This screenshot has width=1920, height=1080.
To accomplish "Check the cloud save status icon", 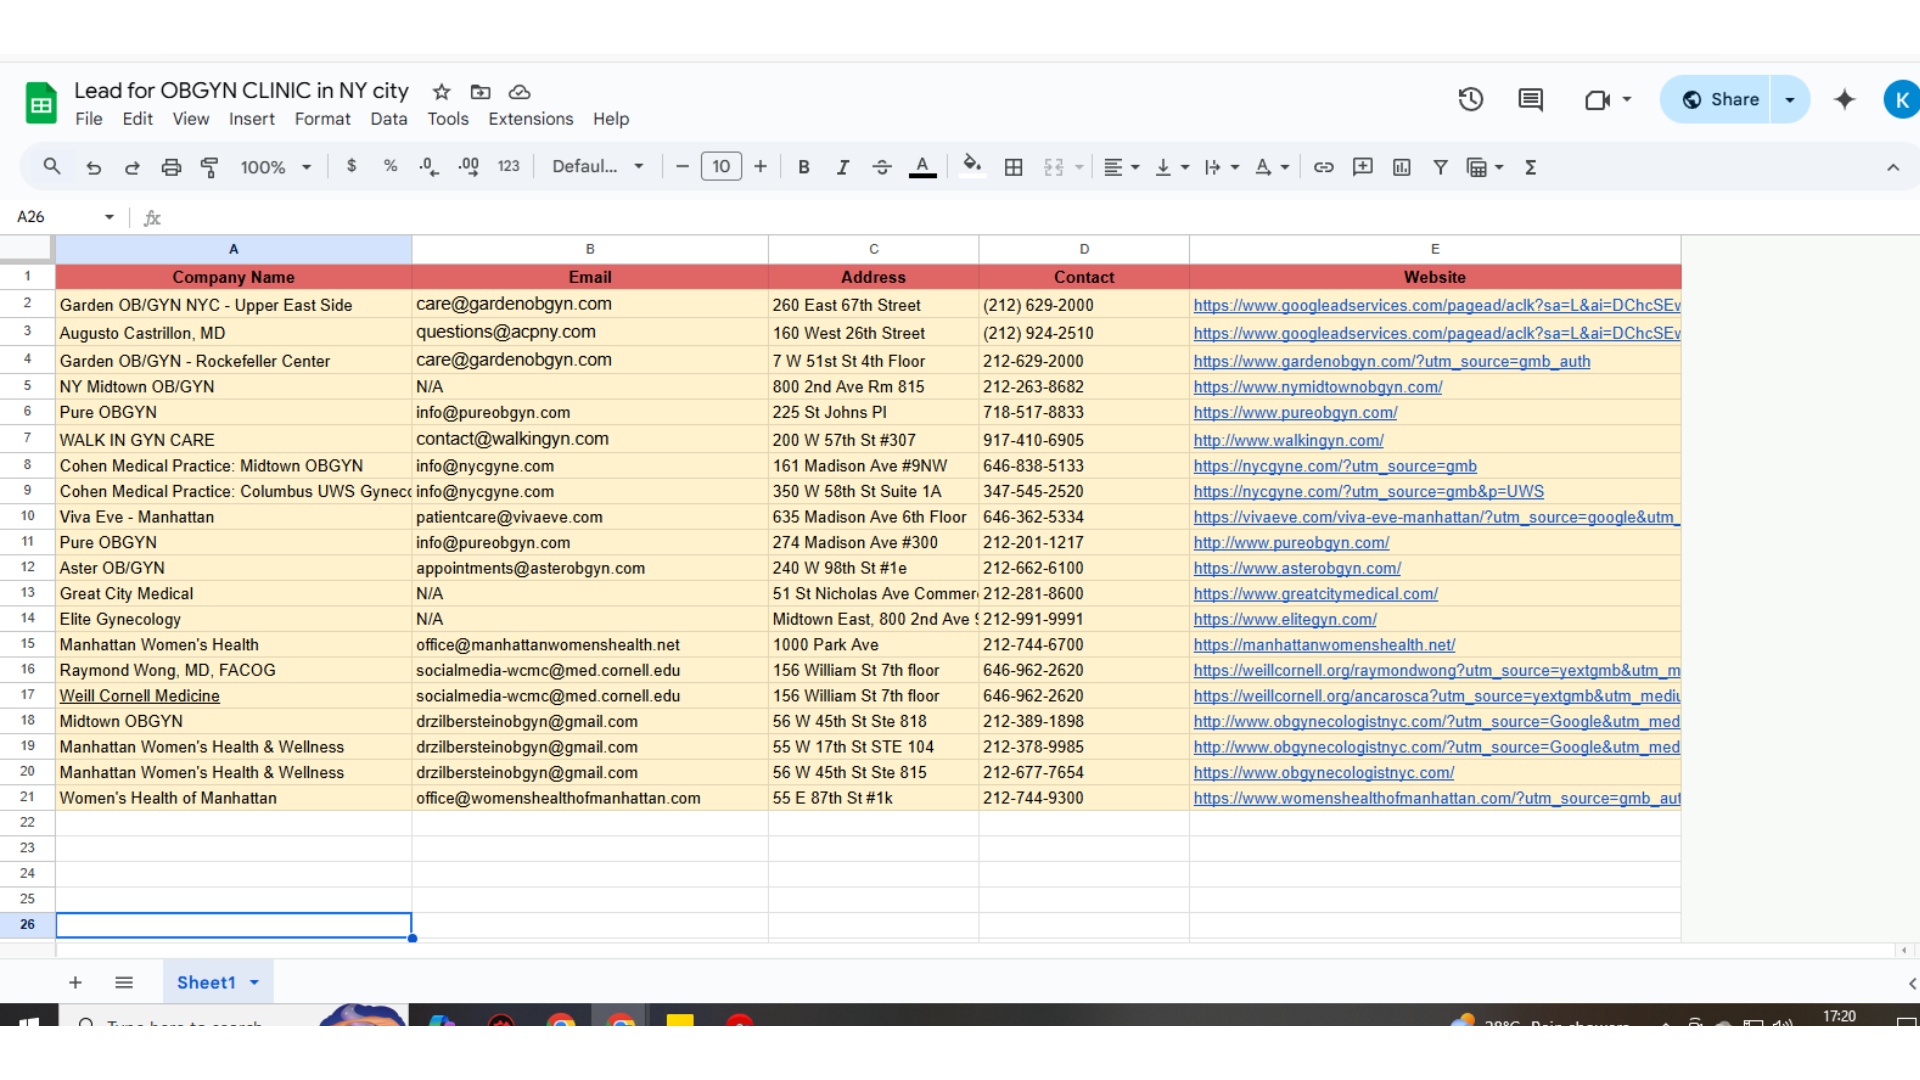I will pyautogui.click(x=519, y=92).
